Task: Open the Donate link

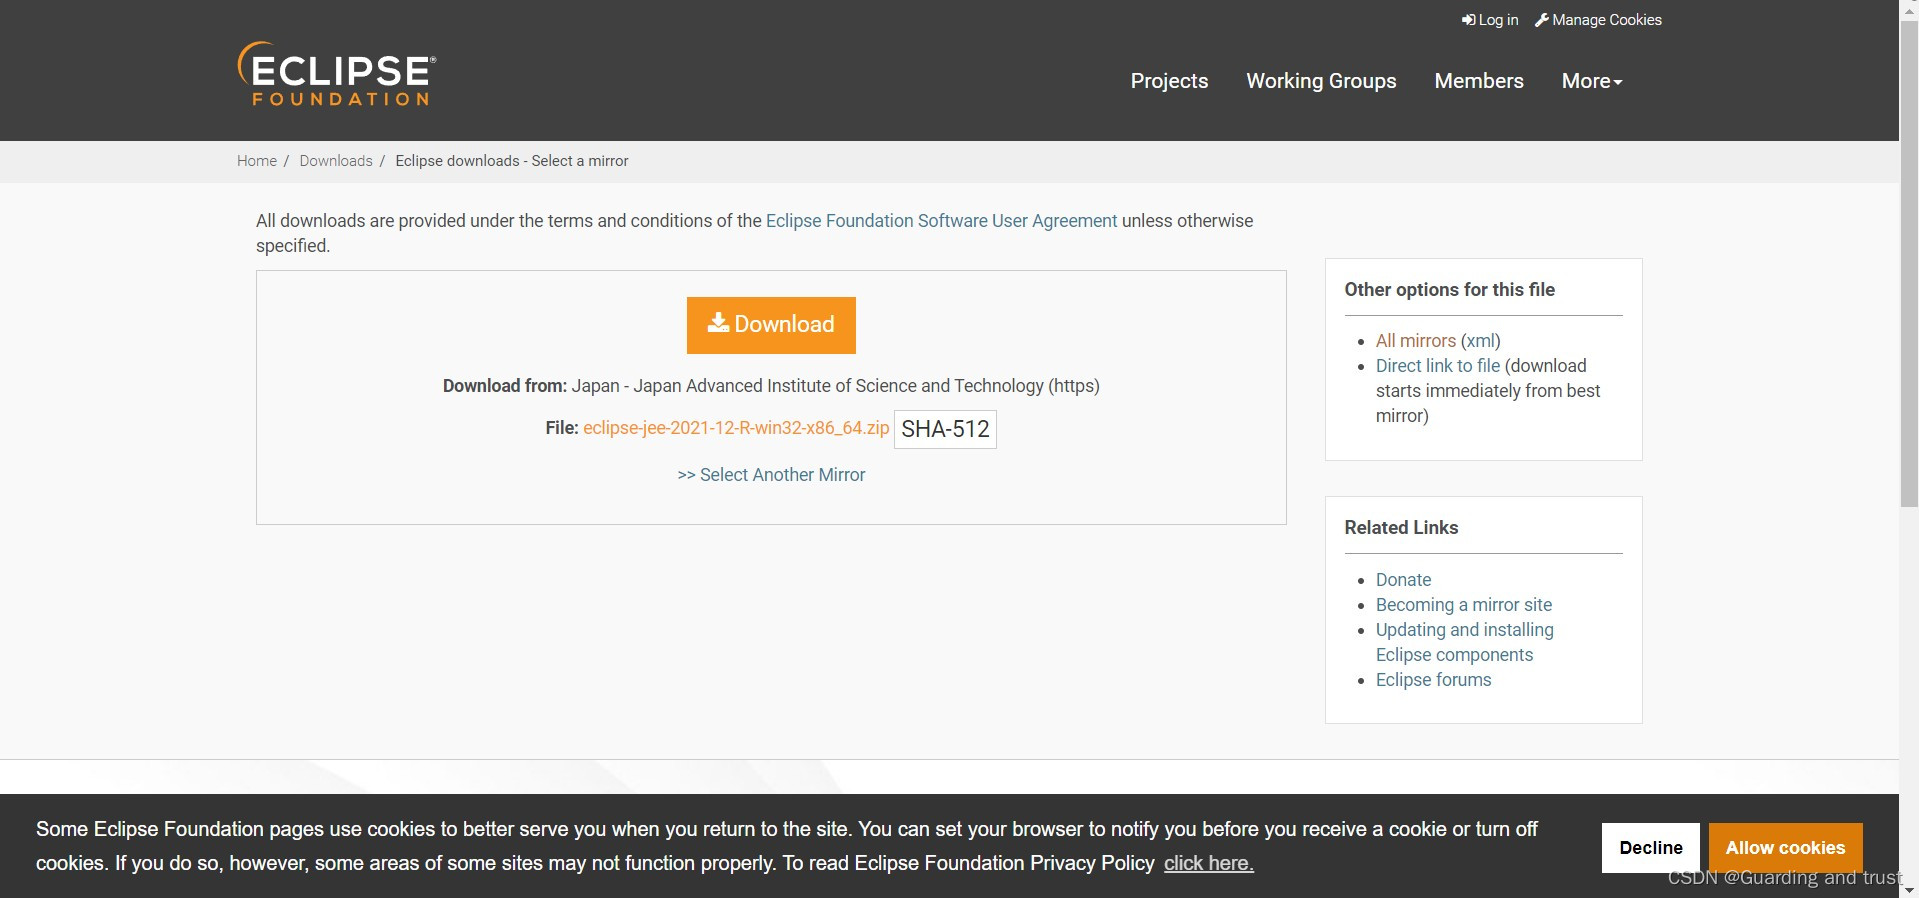Action: (1403, 580)
